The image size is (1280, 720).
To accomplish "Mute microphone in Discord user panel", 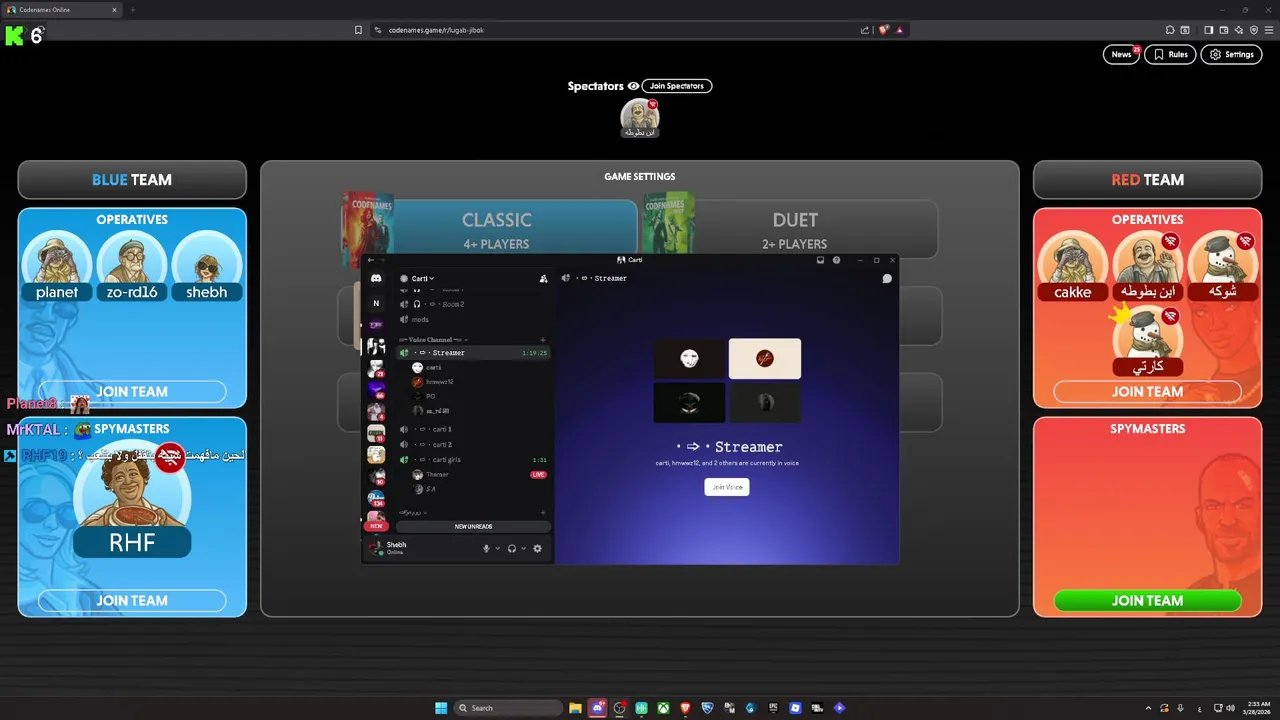I will 487,548.
